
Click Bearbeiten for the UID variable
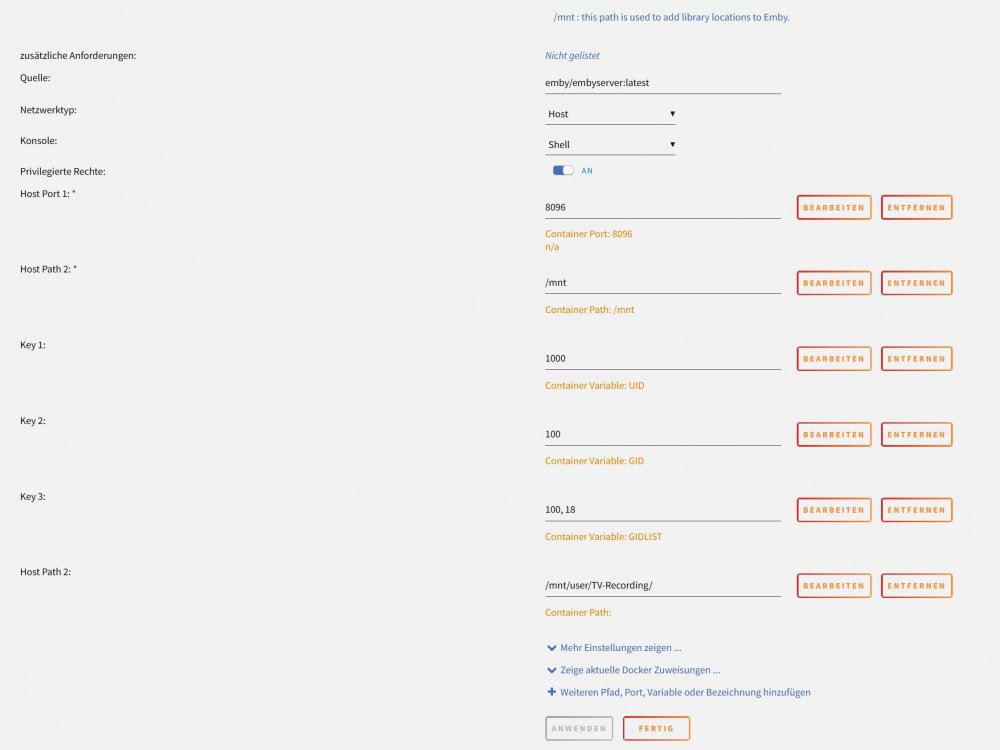(x=834, y=359)
